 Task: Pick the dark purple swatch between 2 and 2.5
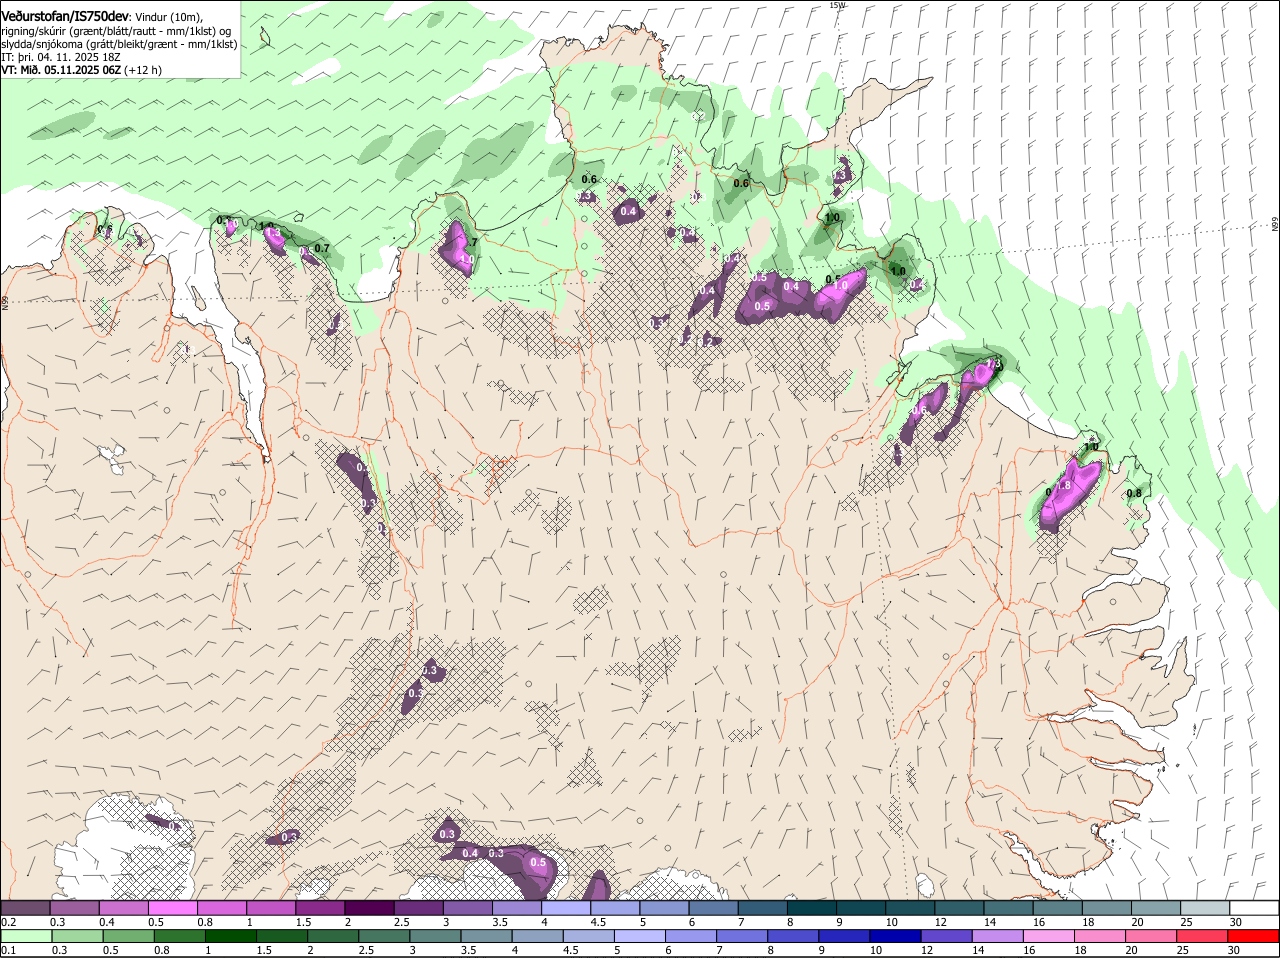(370, 907)
